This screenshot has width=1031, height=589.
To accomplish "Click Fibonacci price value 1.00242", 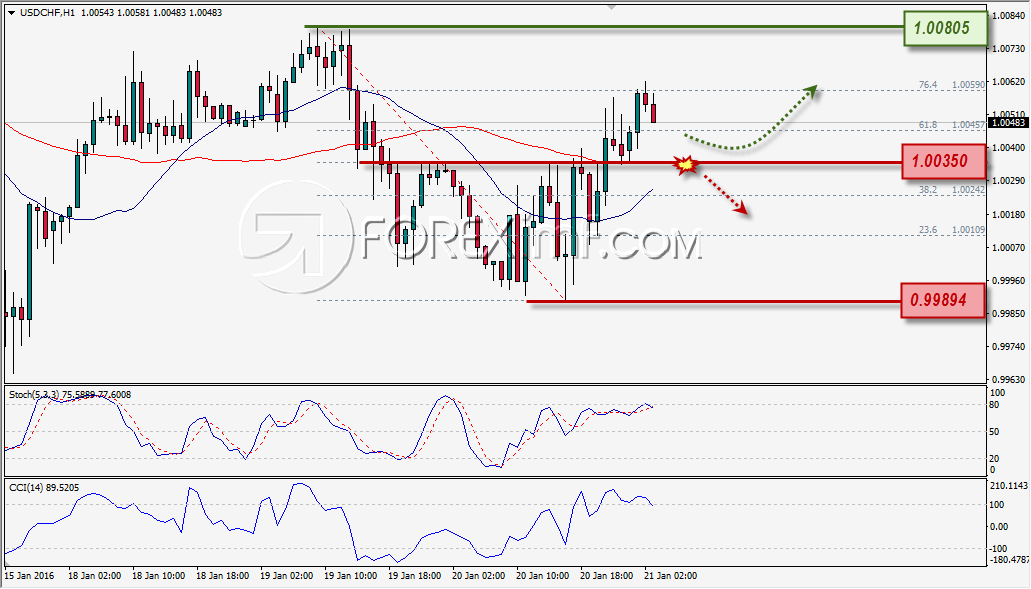I will [x=969, y=189].
